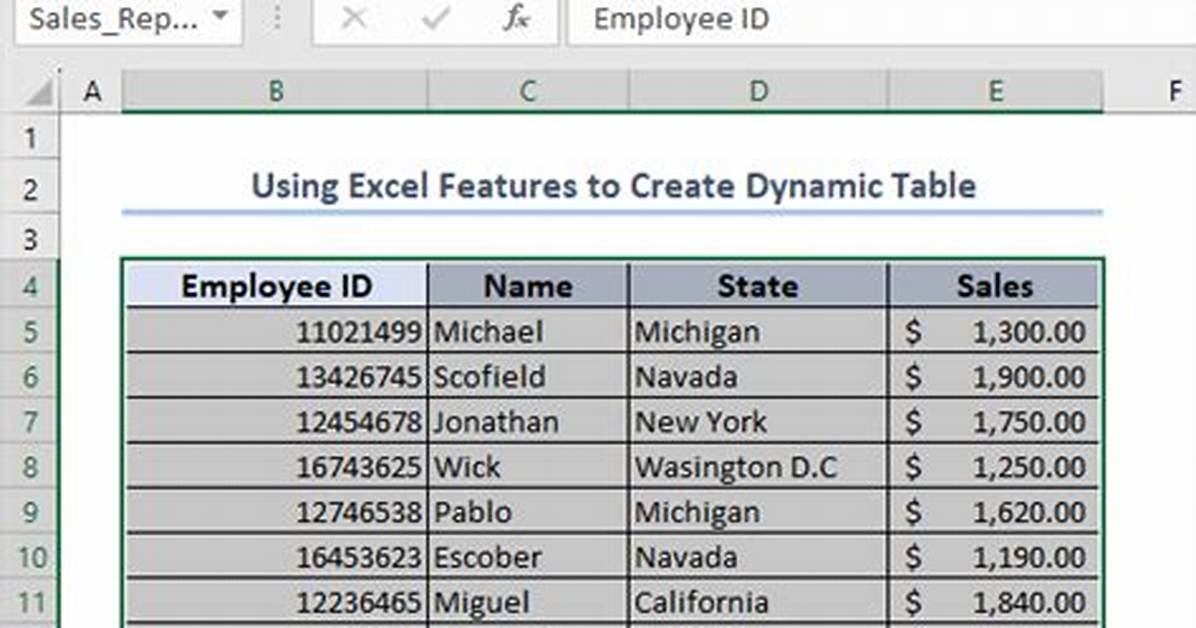Select cell with ID 16453623
Image resolution: width=1196 pixels, height=628 pixels.
click(275, 557)
